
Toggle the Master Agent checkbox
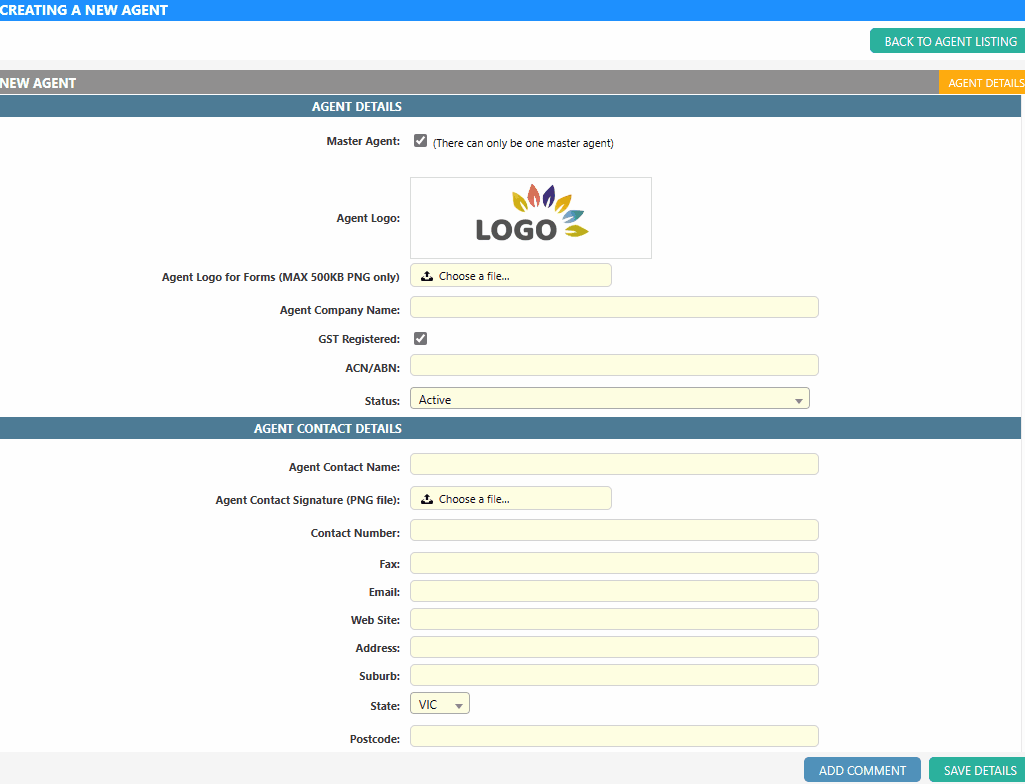pyautogui.click(x=421, y=142)
